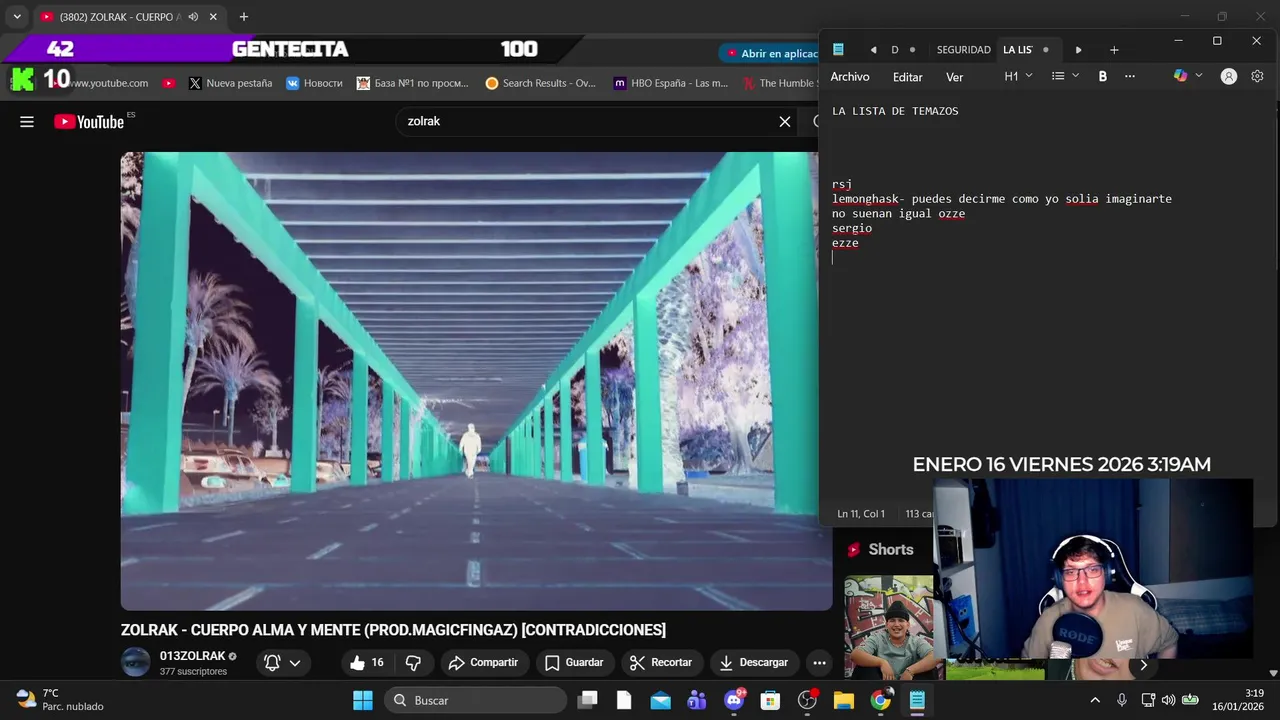Select the LA LIS Notepad tab
Image resolution: width=1280 pixels, height=720 pixels.
point(1027,50)
